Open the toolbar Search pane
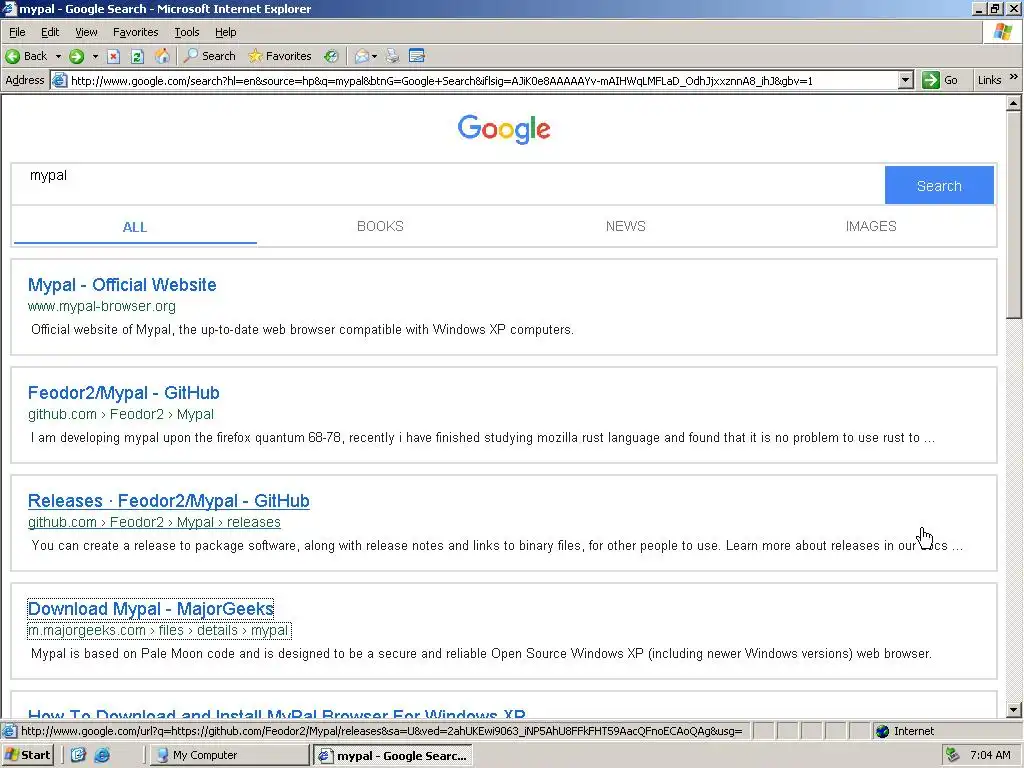This screenshot has height=768, width=1024. pos(210,56)
